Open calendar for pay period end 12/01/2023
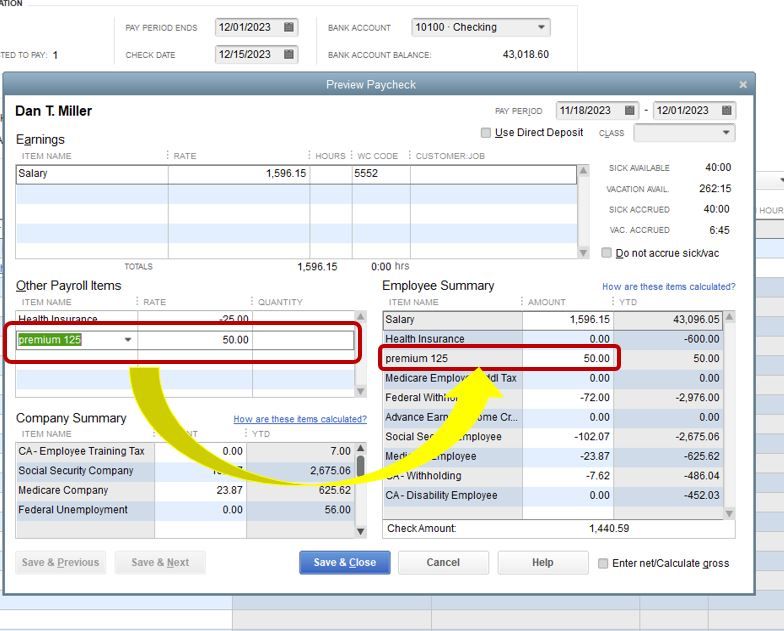This screenshot has width=784, height=631. click(x=726, y=110)
